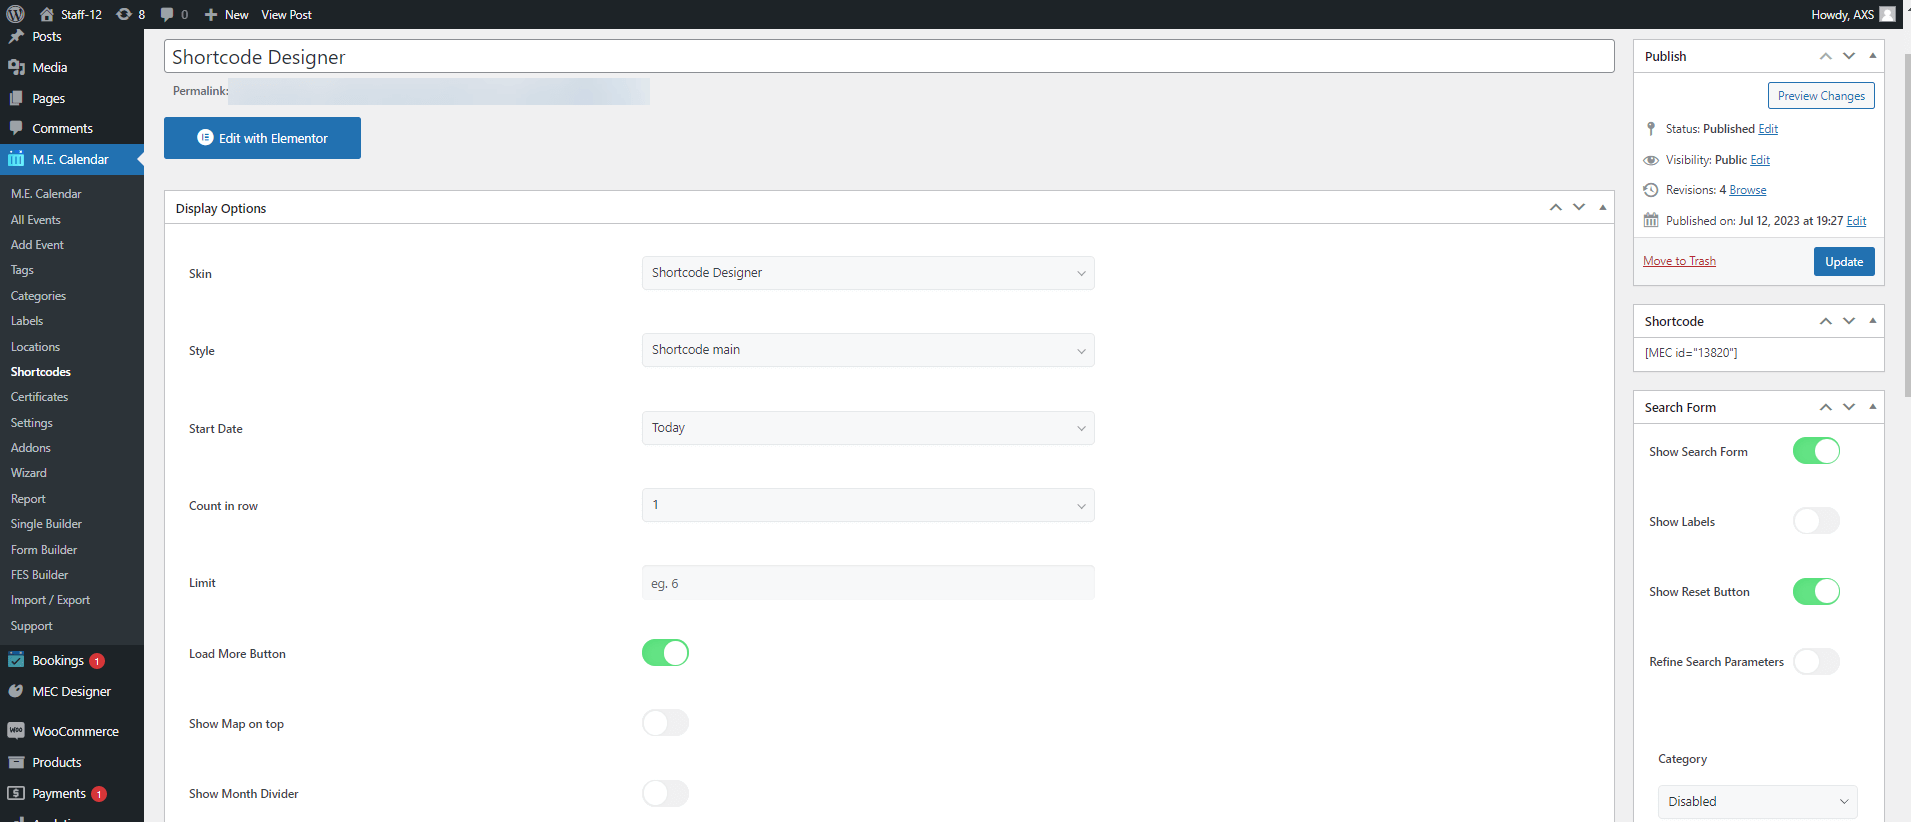Open WooCommerce from the sidebar
1911x822 pixels.
click(75, 731)
